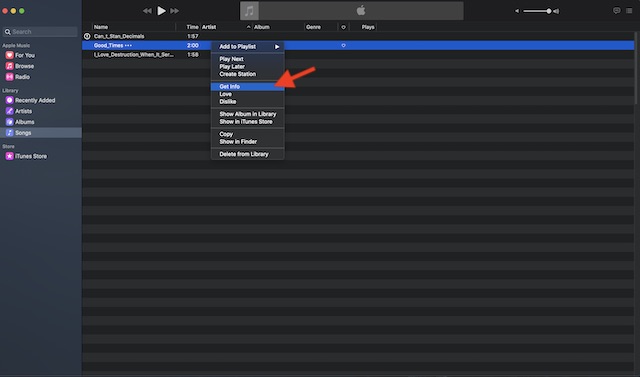Click the Browse music note icon
The image size is (640, 377).
pos(9,66)
